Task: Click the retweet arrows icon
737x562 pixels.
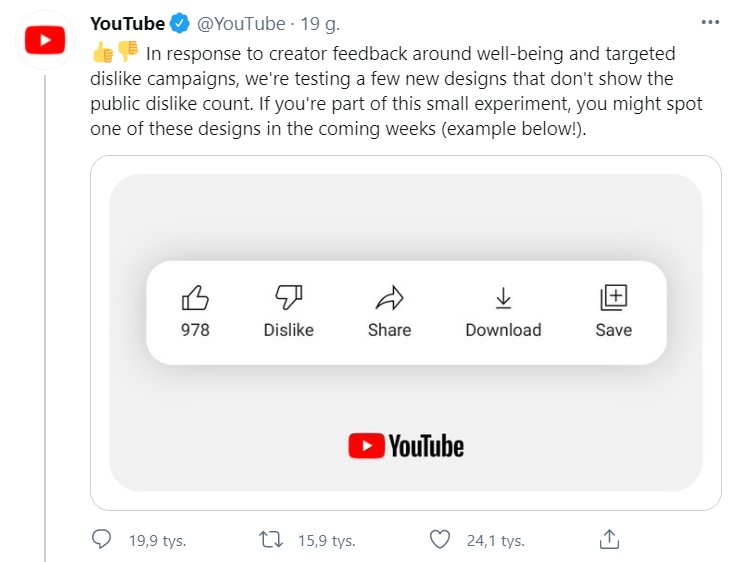Action: click(x=269, y=539)
